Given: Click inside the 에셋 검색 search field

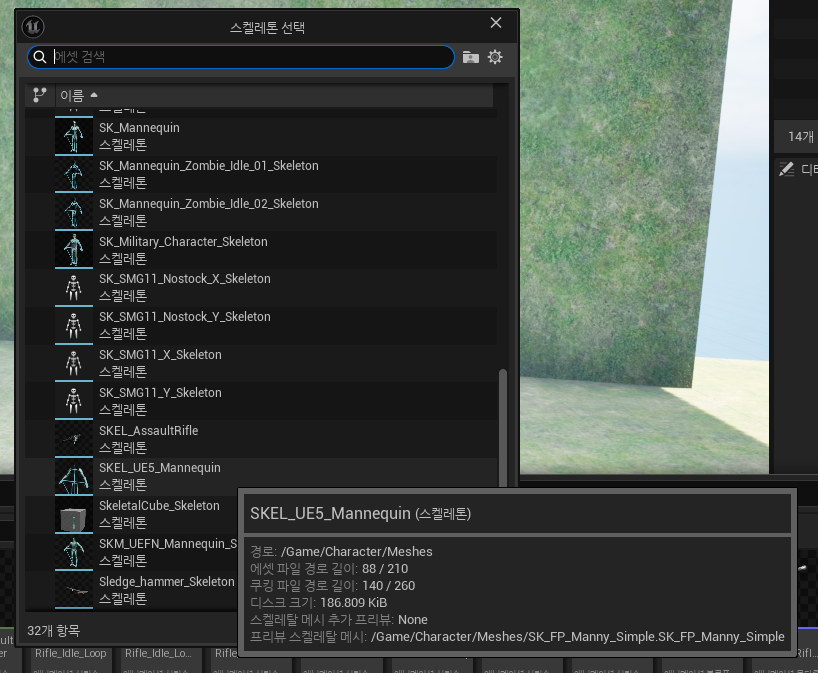Looking at the screenshot, I should point(240,57).
